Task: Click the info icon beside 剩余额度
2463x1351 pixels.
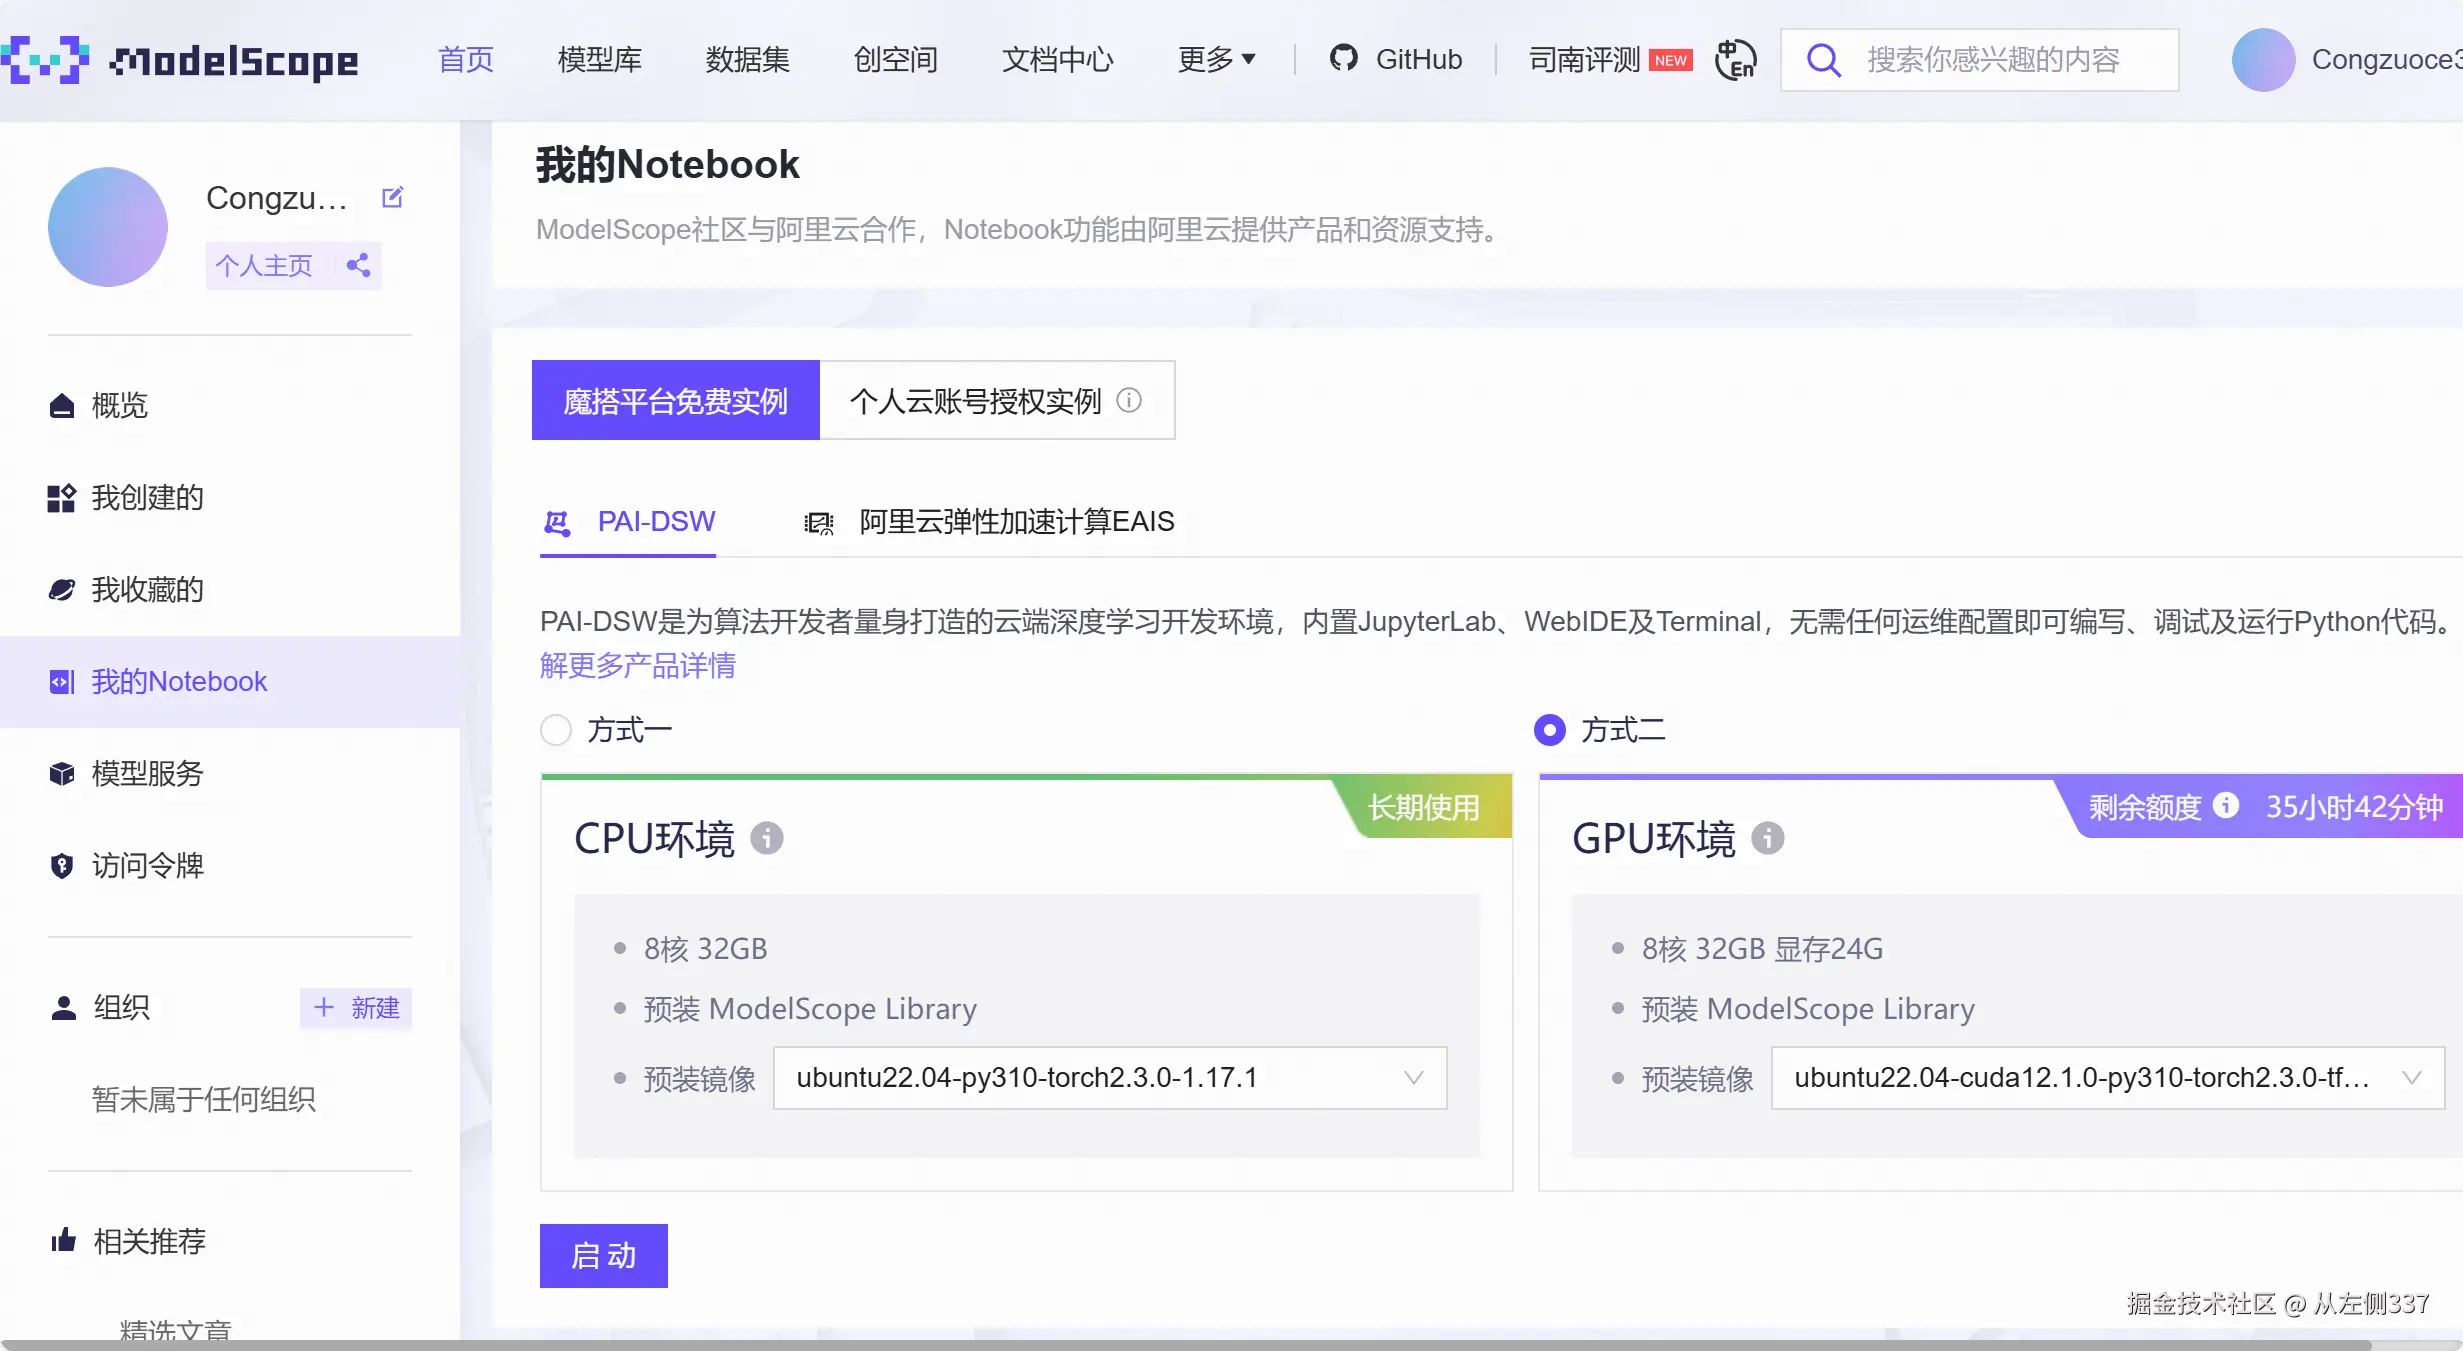Action: [x=2226, y=805]
